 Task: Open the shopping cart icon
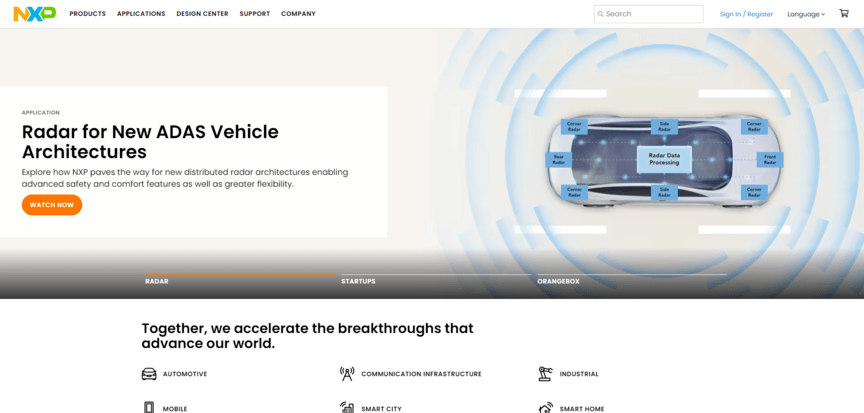click(x=844, y=13)
